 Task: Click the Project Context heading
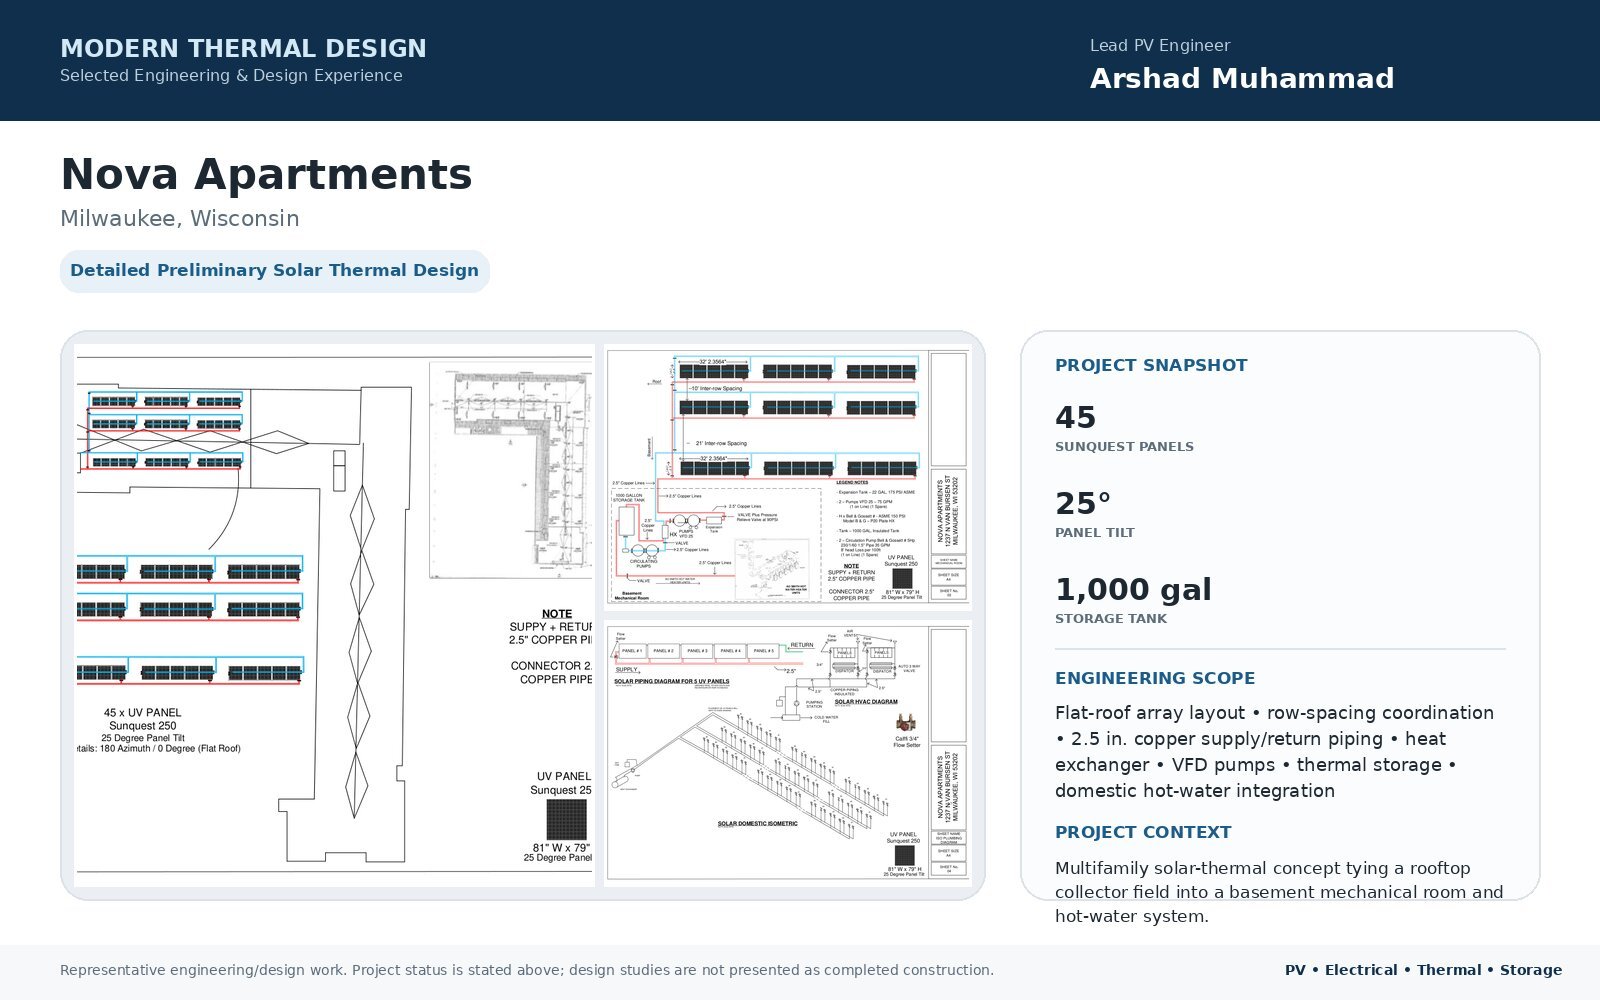point(1143,832)
